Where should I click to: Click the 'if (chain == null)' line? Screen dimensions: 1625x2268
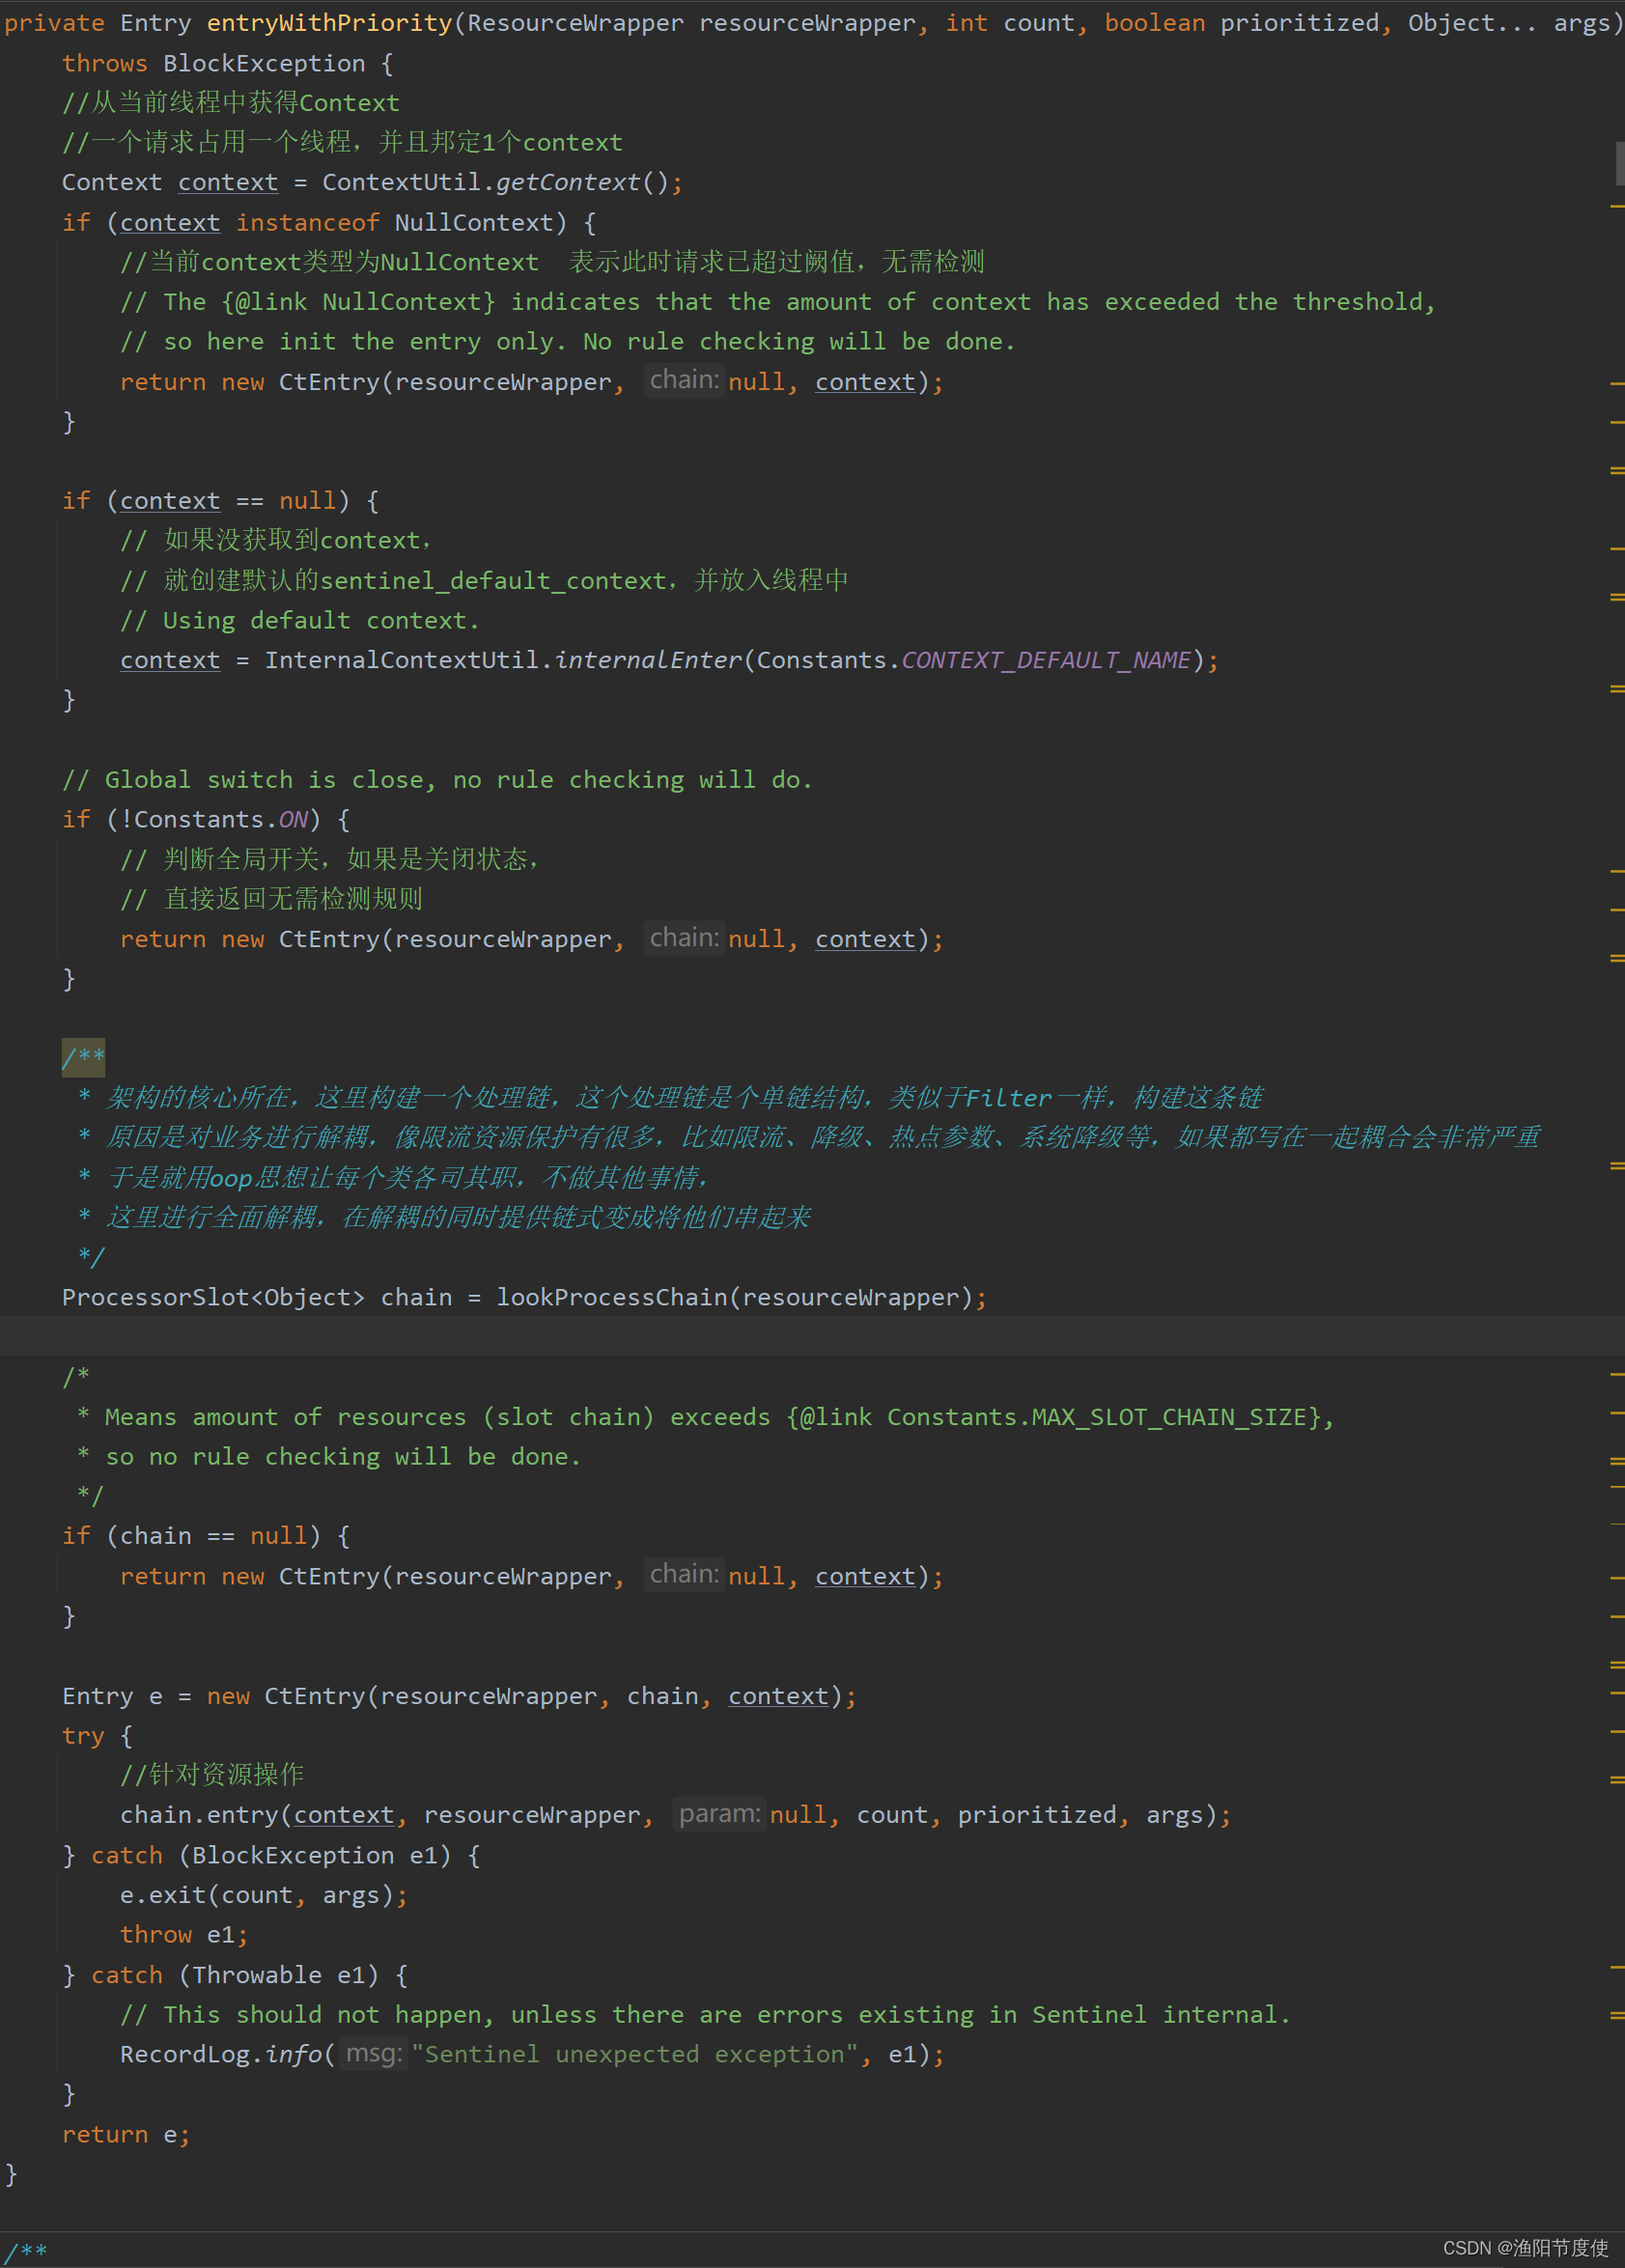(x=206, y=1536)
